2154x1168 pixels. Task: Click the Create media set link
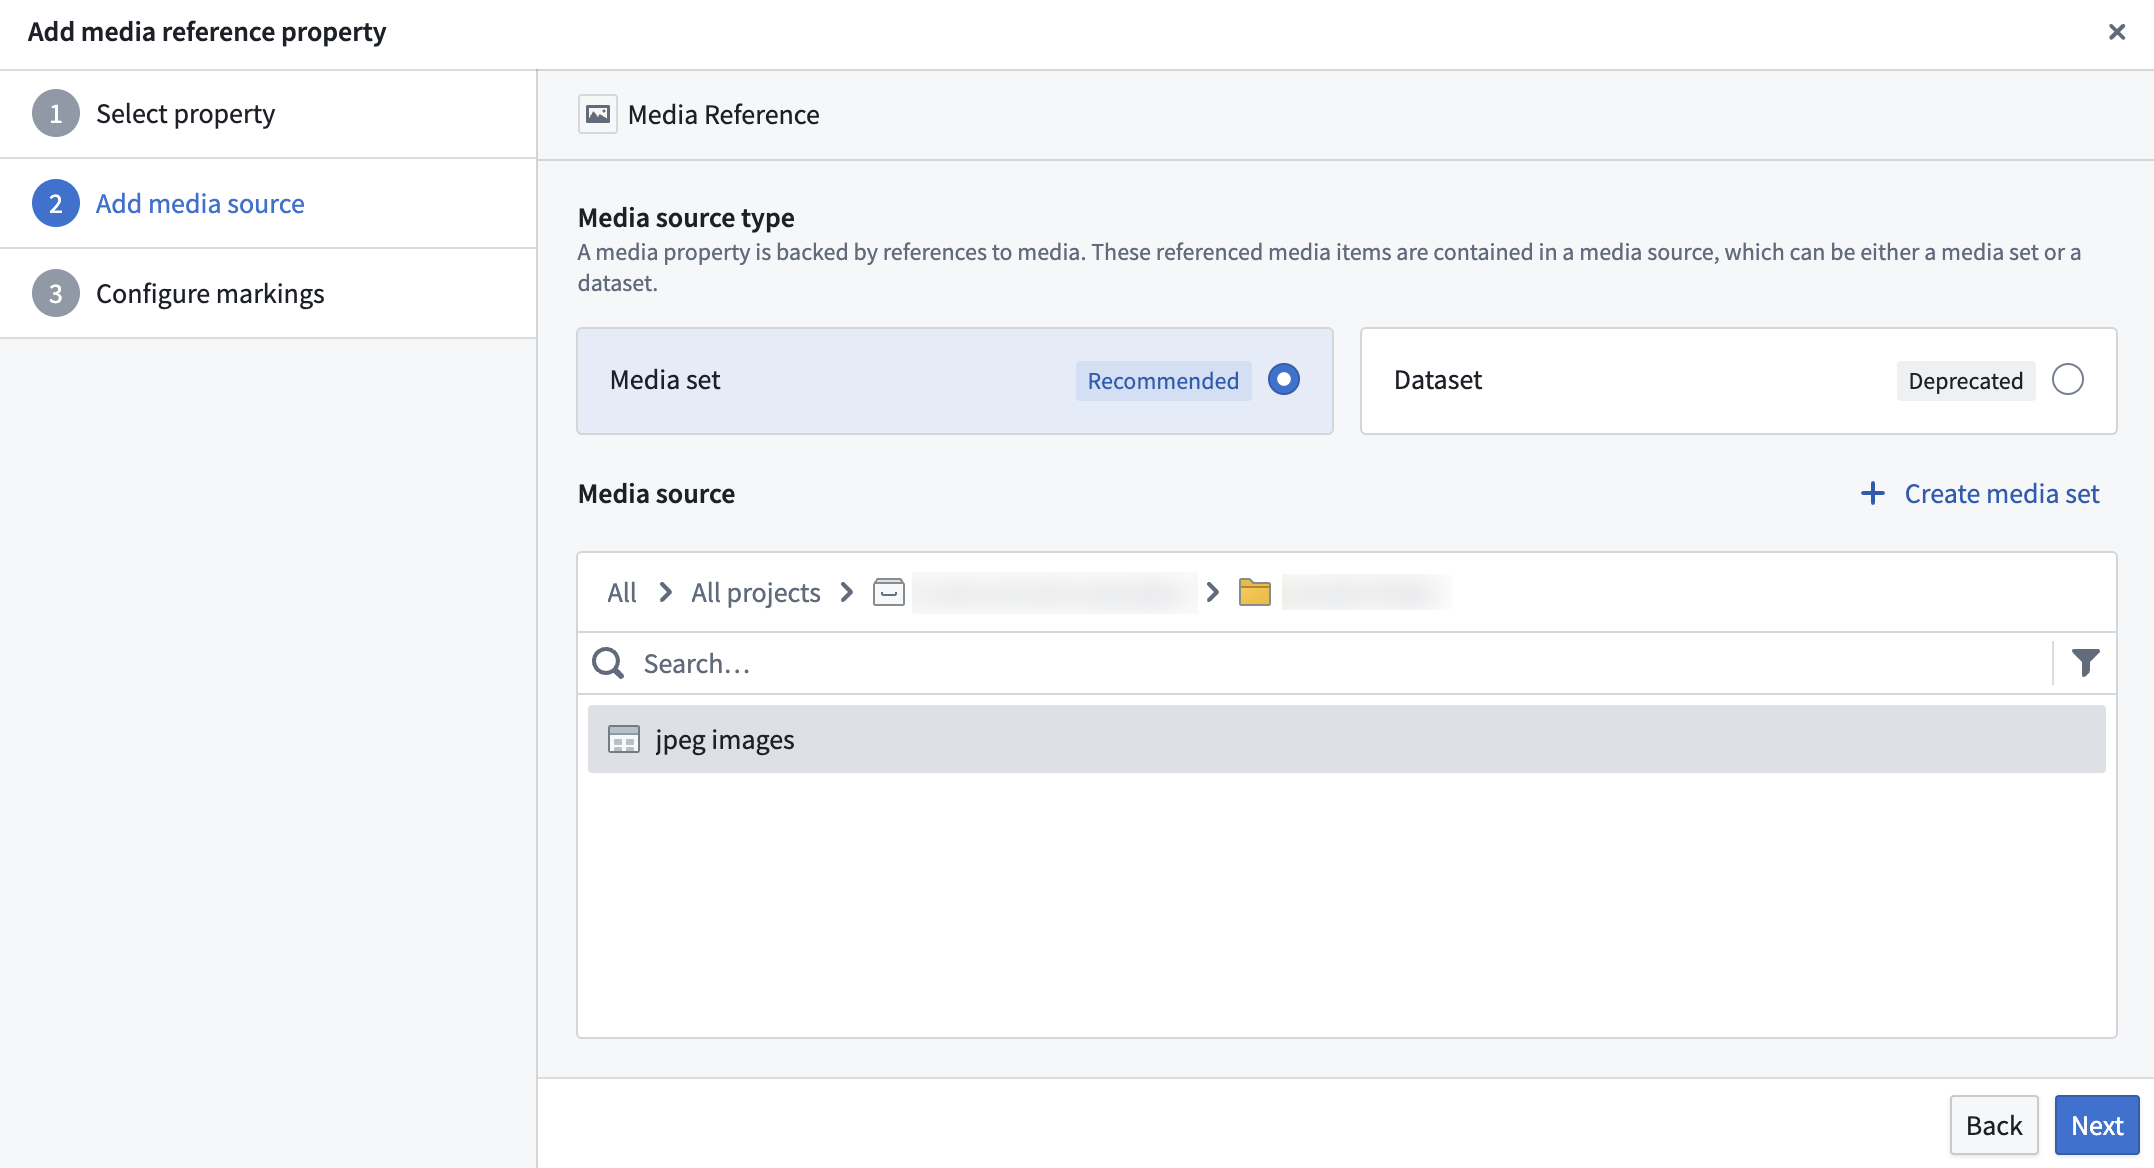[x=2001, y=493]
